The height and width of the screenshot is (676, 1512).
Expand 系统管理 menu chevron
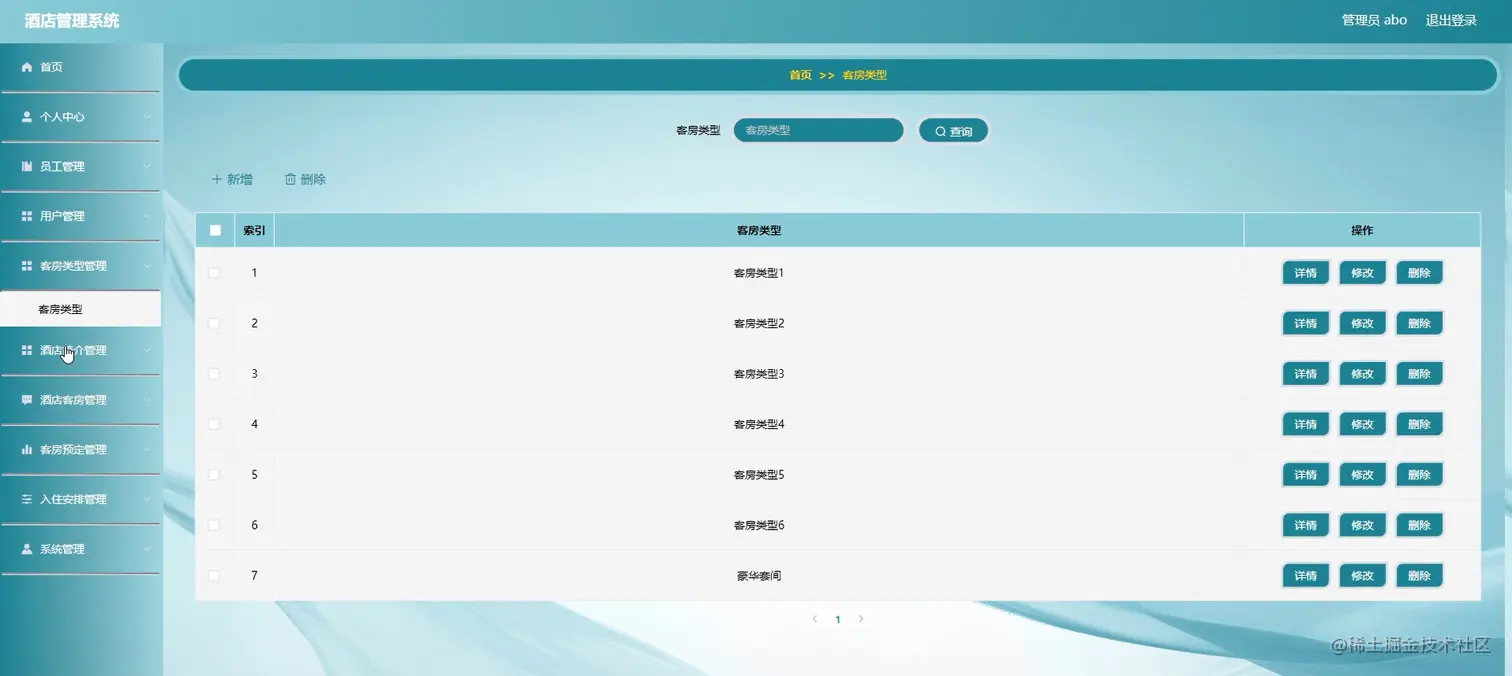point(147,549)
